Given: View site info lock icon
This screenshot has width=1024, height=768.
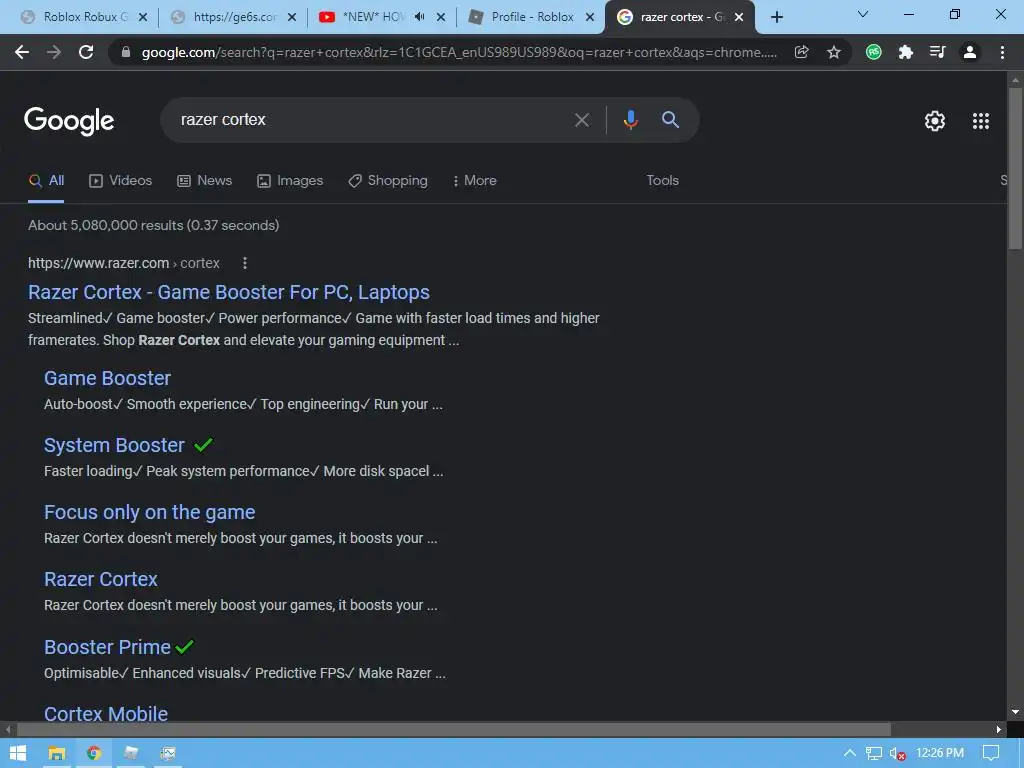Looking at the screenshot, I should point(126,52).
